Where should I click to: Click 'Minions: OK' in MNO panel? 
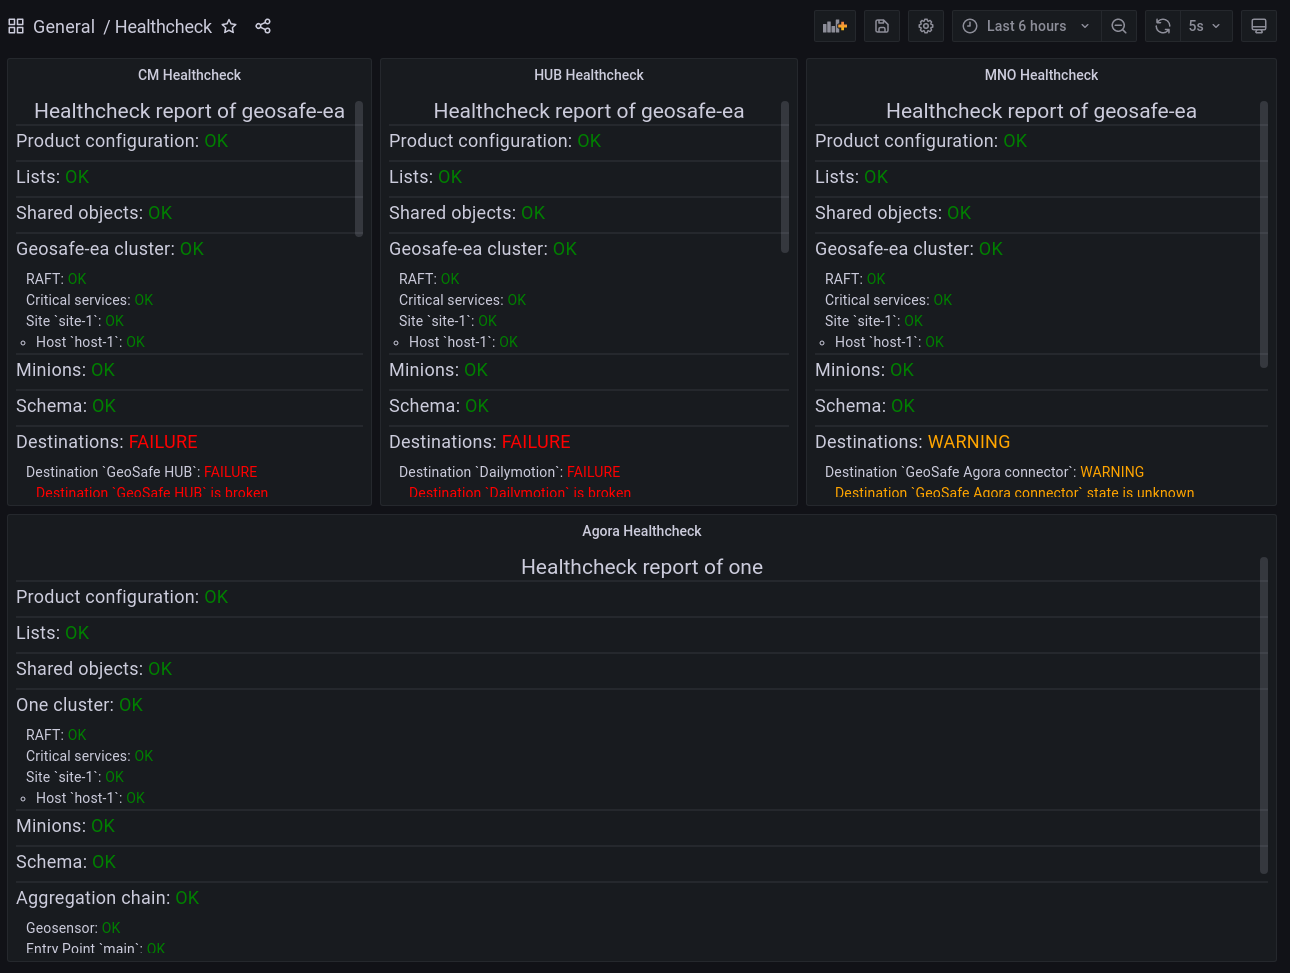[x=864, y=370]
